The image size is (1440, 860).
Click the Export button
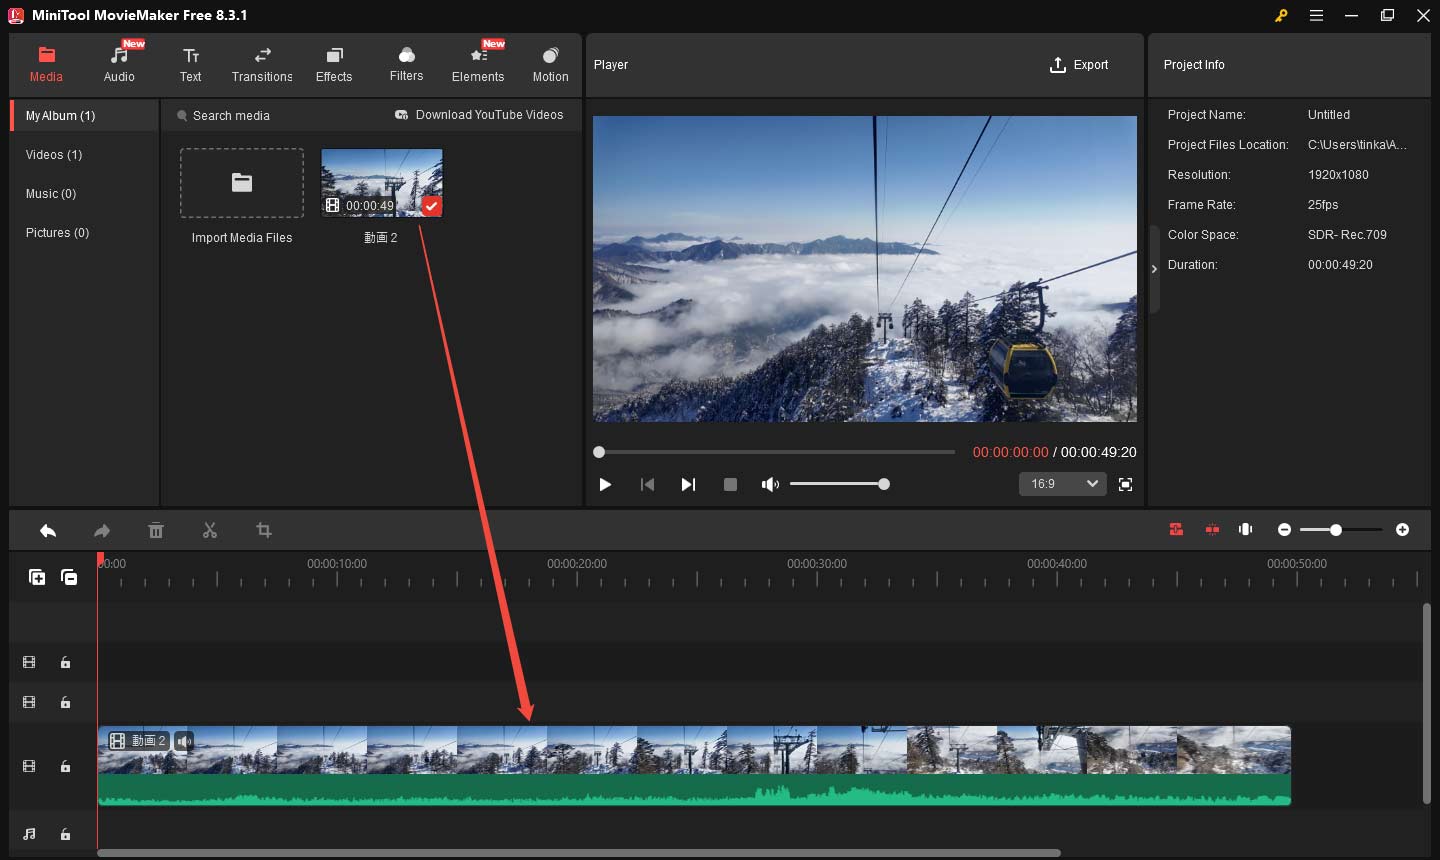[1078, 65]
